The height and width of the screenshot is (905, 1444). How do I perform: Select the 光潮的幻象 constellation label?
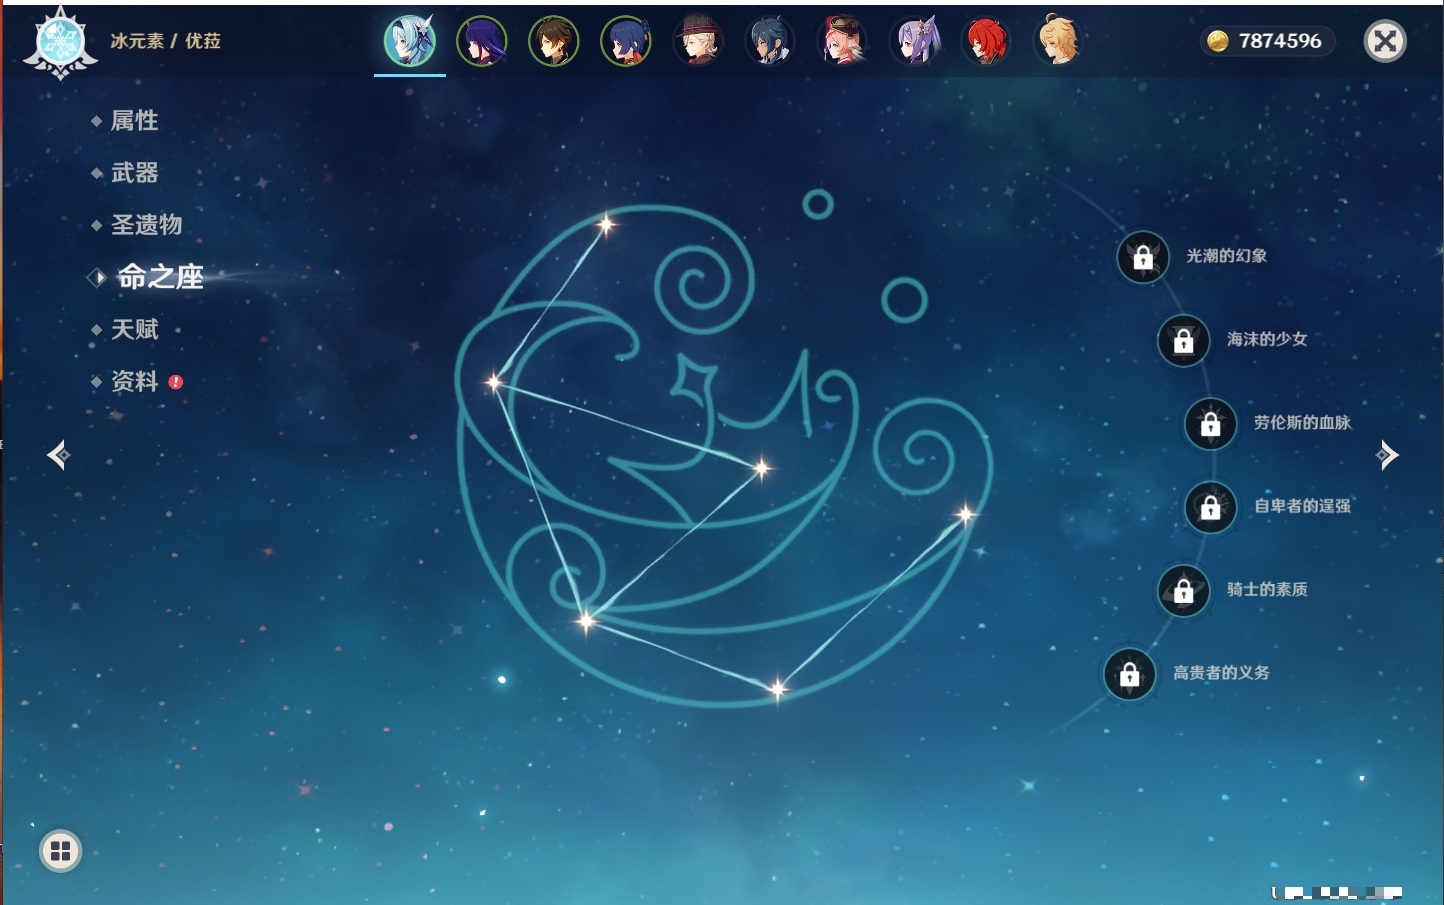(x=1227, y=256)
